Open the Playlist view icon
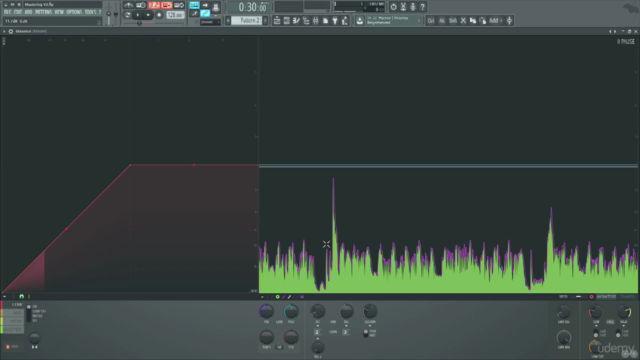This screenshot has height=360, width=640. (277, 20)
